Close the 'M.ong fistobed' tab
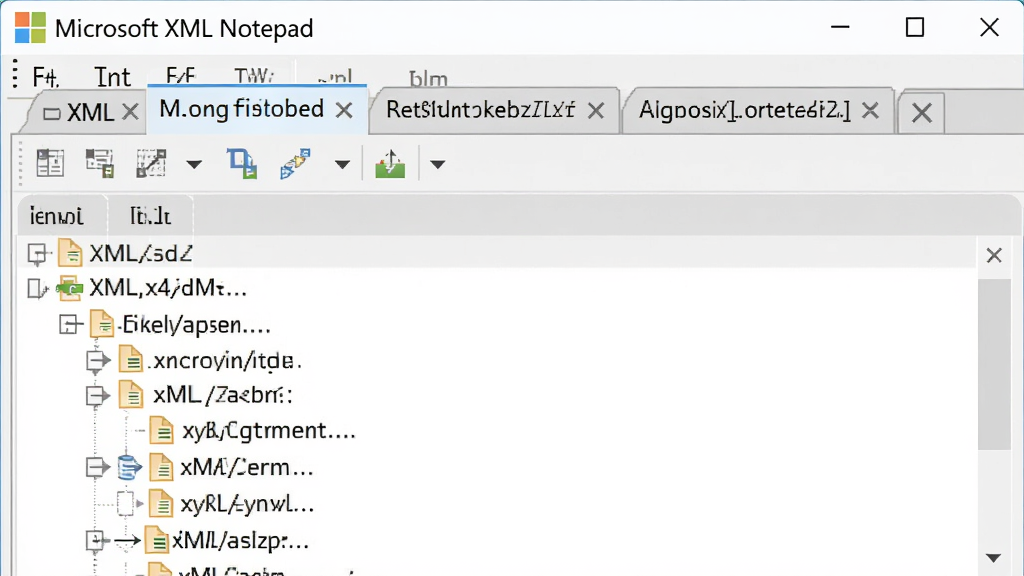This screenshot has width=1024, height=576. [x=344, y=110]
